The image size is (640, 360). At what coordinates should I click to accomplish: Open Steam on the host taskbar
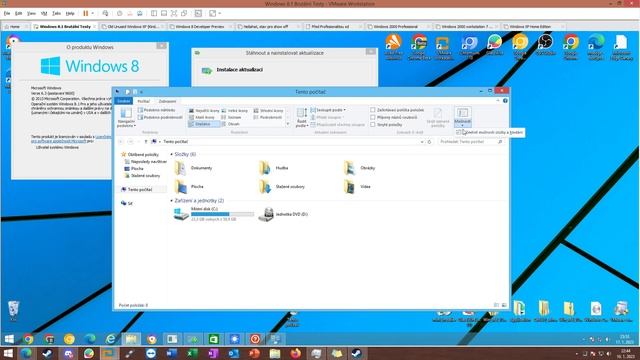[x=47, y=353]
